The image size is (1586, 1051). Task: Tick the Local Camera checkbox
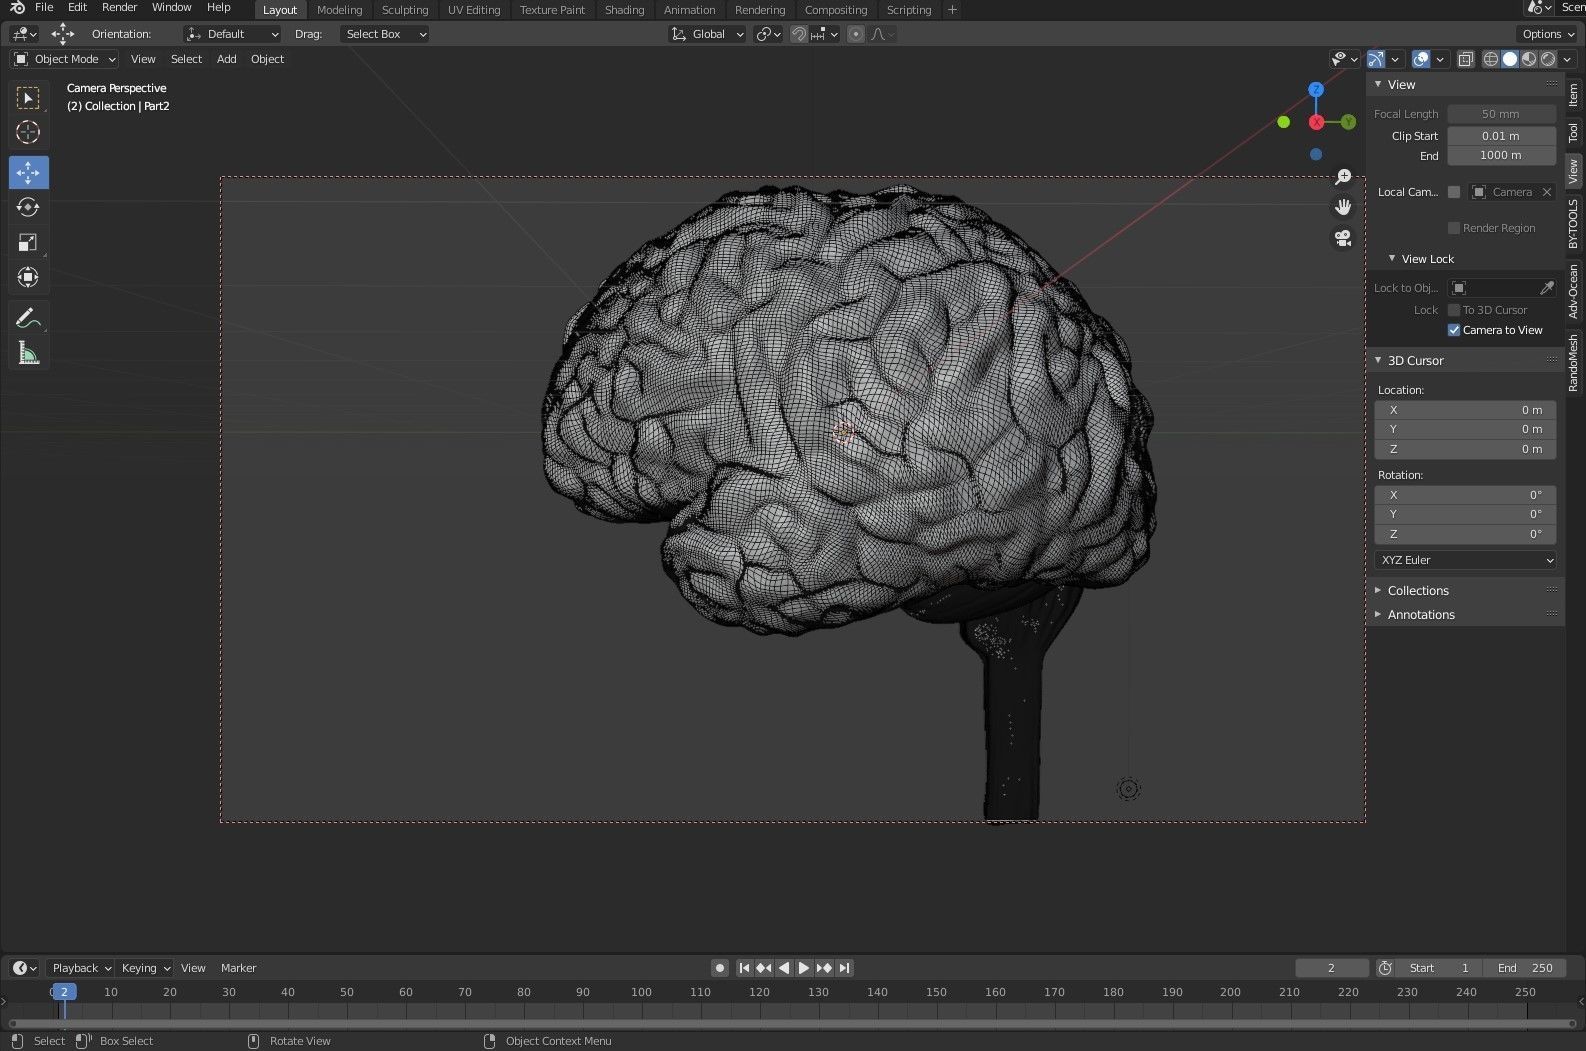tap(1454, 192)
